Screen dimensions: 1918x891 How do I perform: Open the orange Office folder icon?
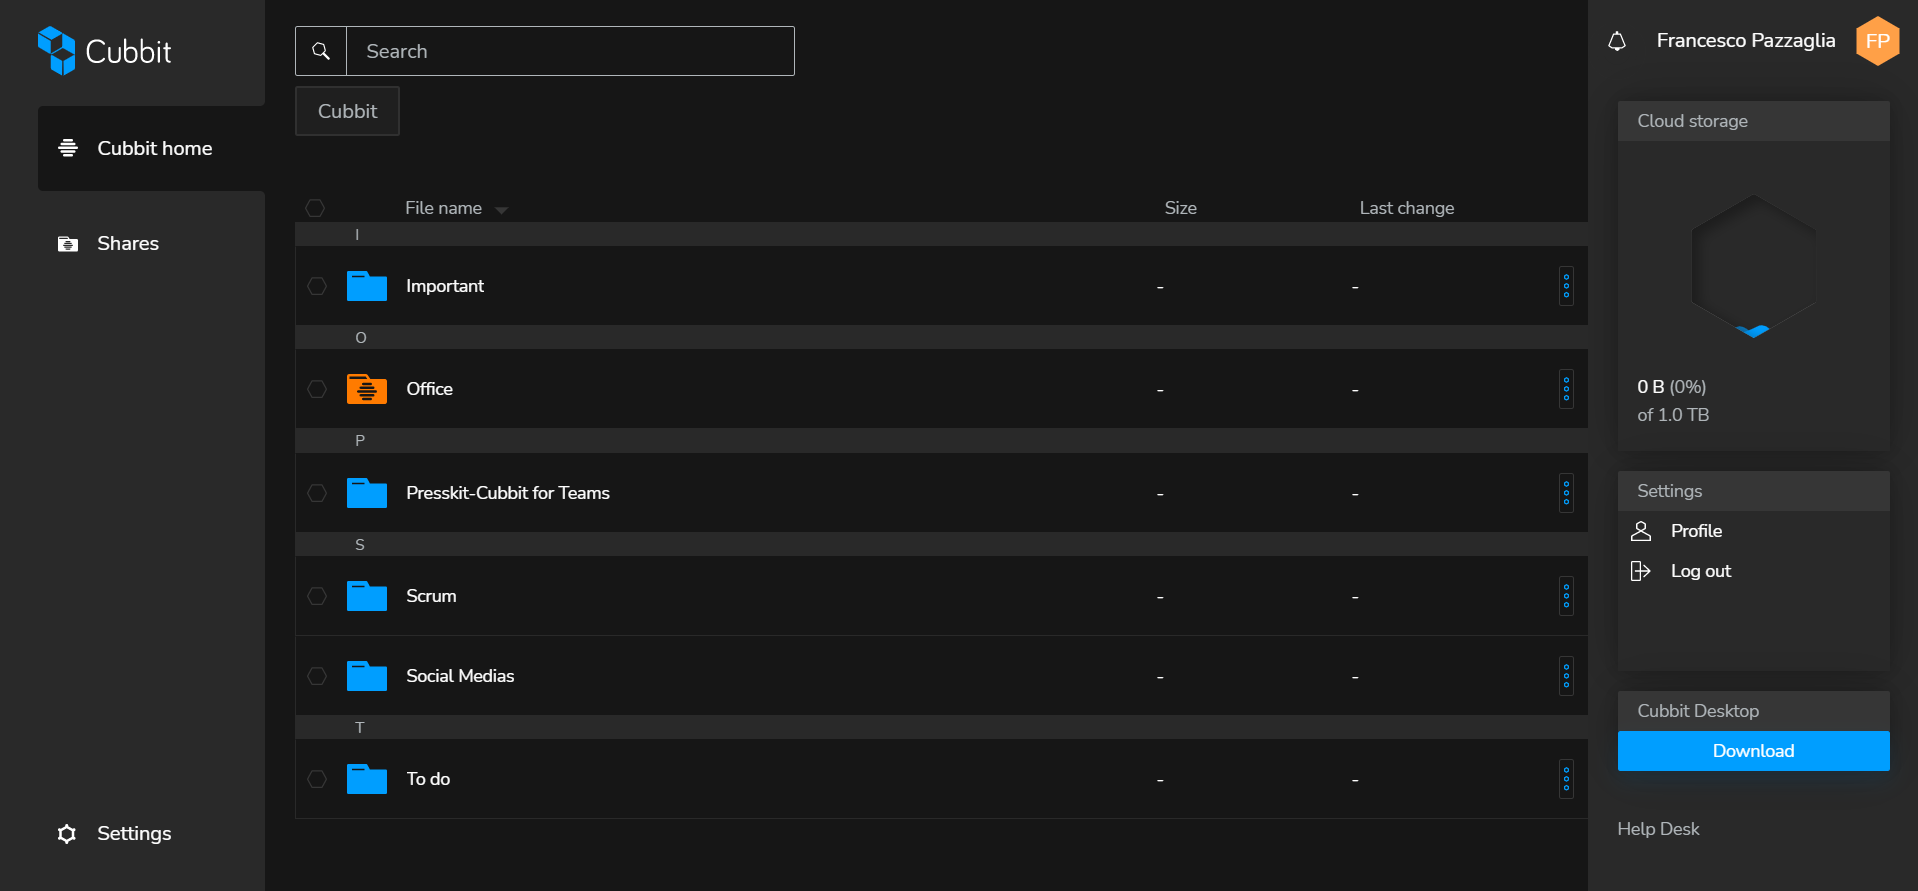click(367, 389)
